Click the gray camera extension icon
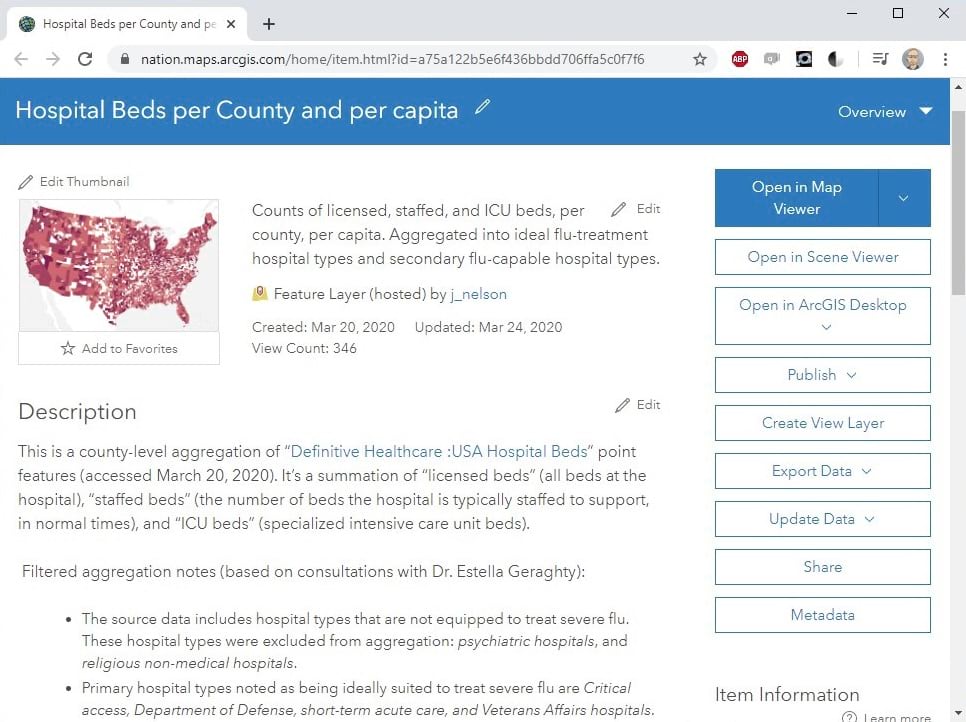 point(771,59)
